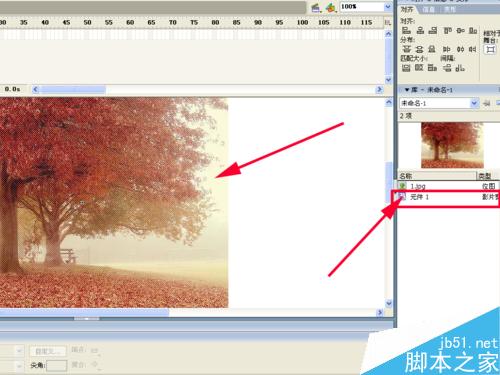Click the timeline horizontal scroll right arrow

[x=379, y=89]
